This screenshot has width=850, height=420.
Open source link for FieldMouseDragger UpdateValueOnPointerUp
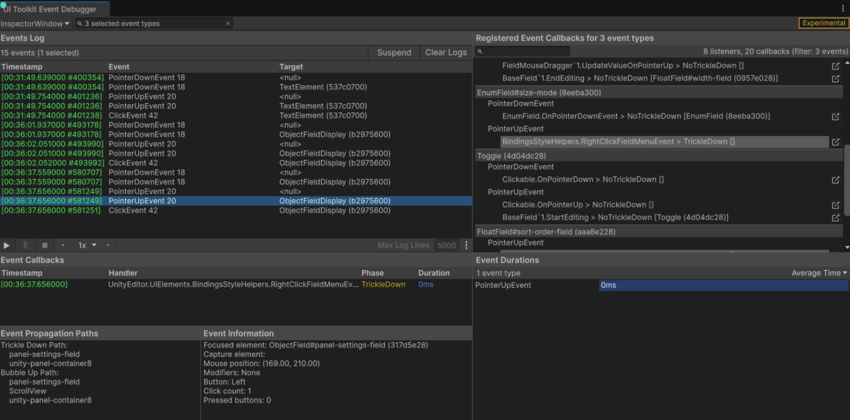836,65
